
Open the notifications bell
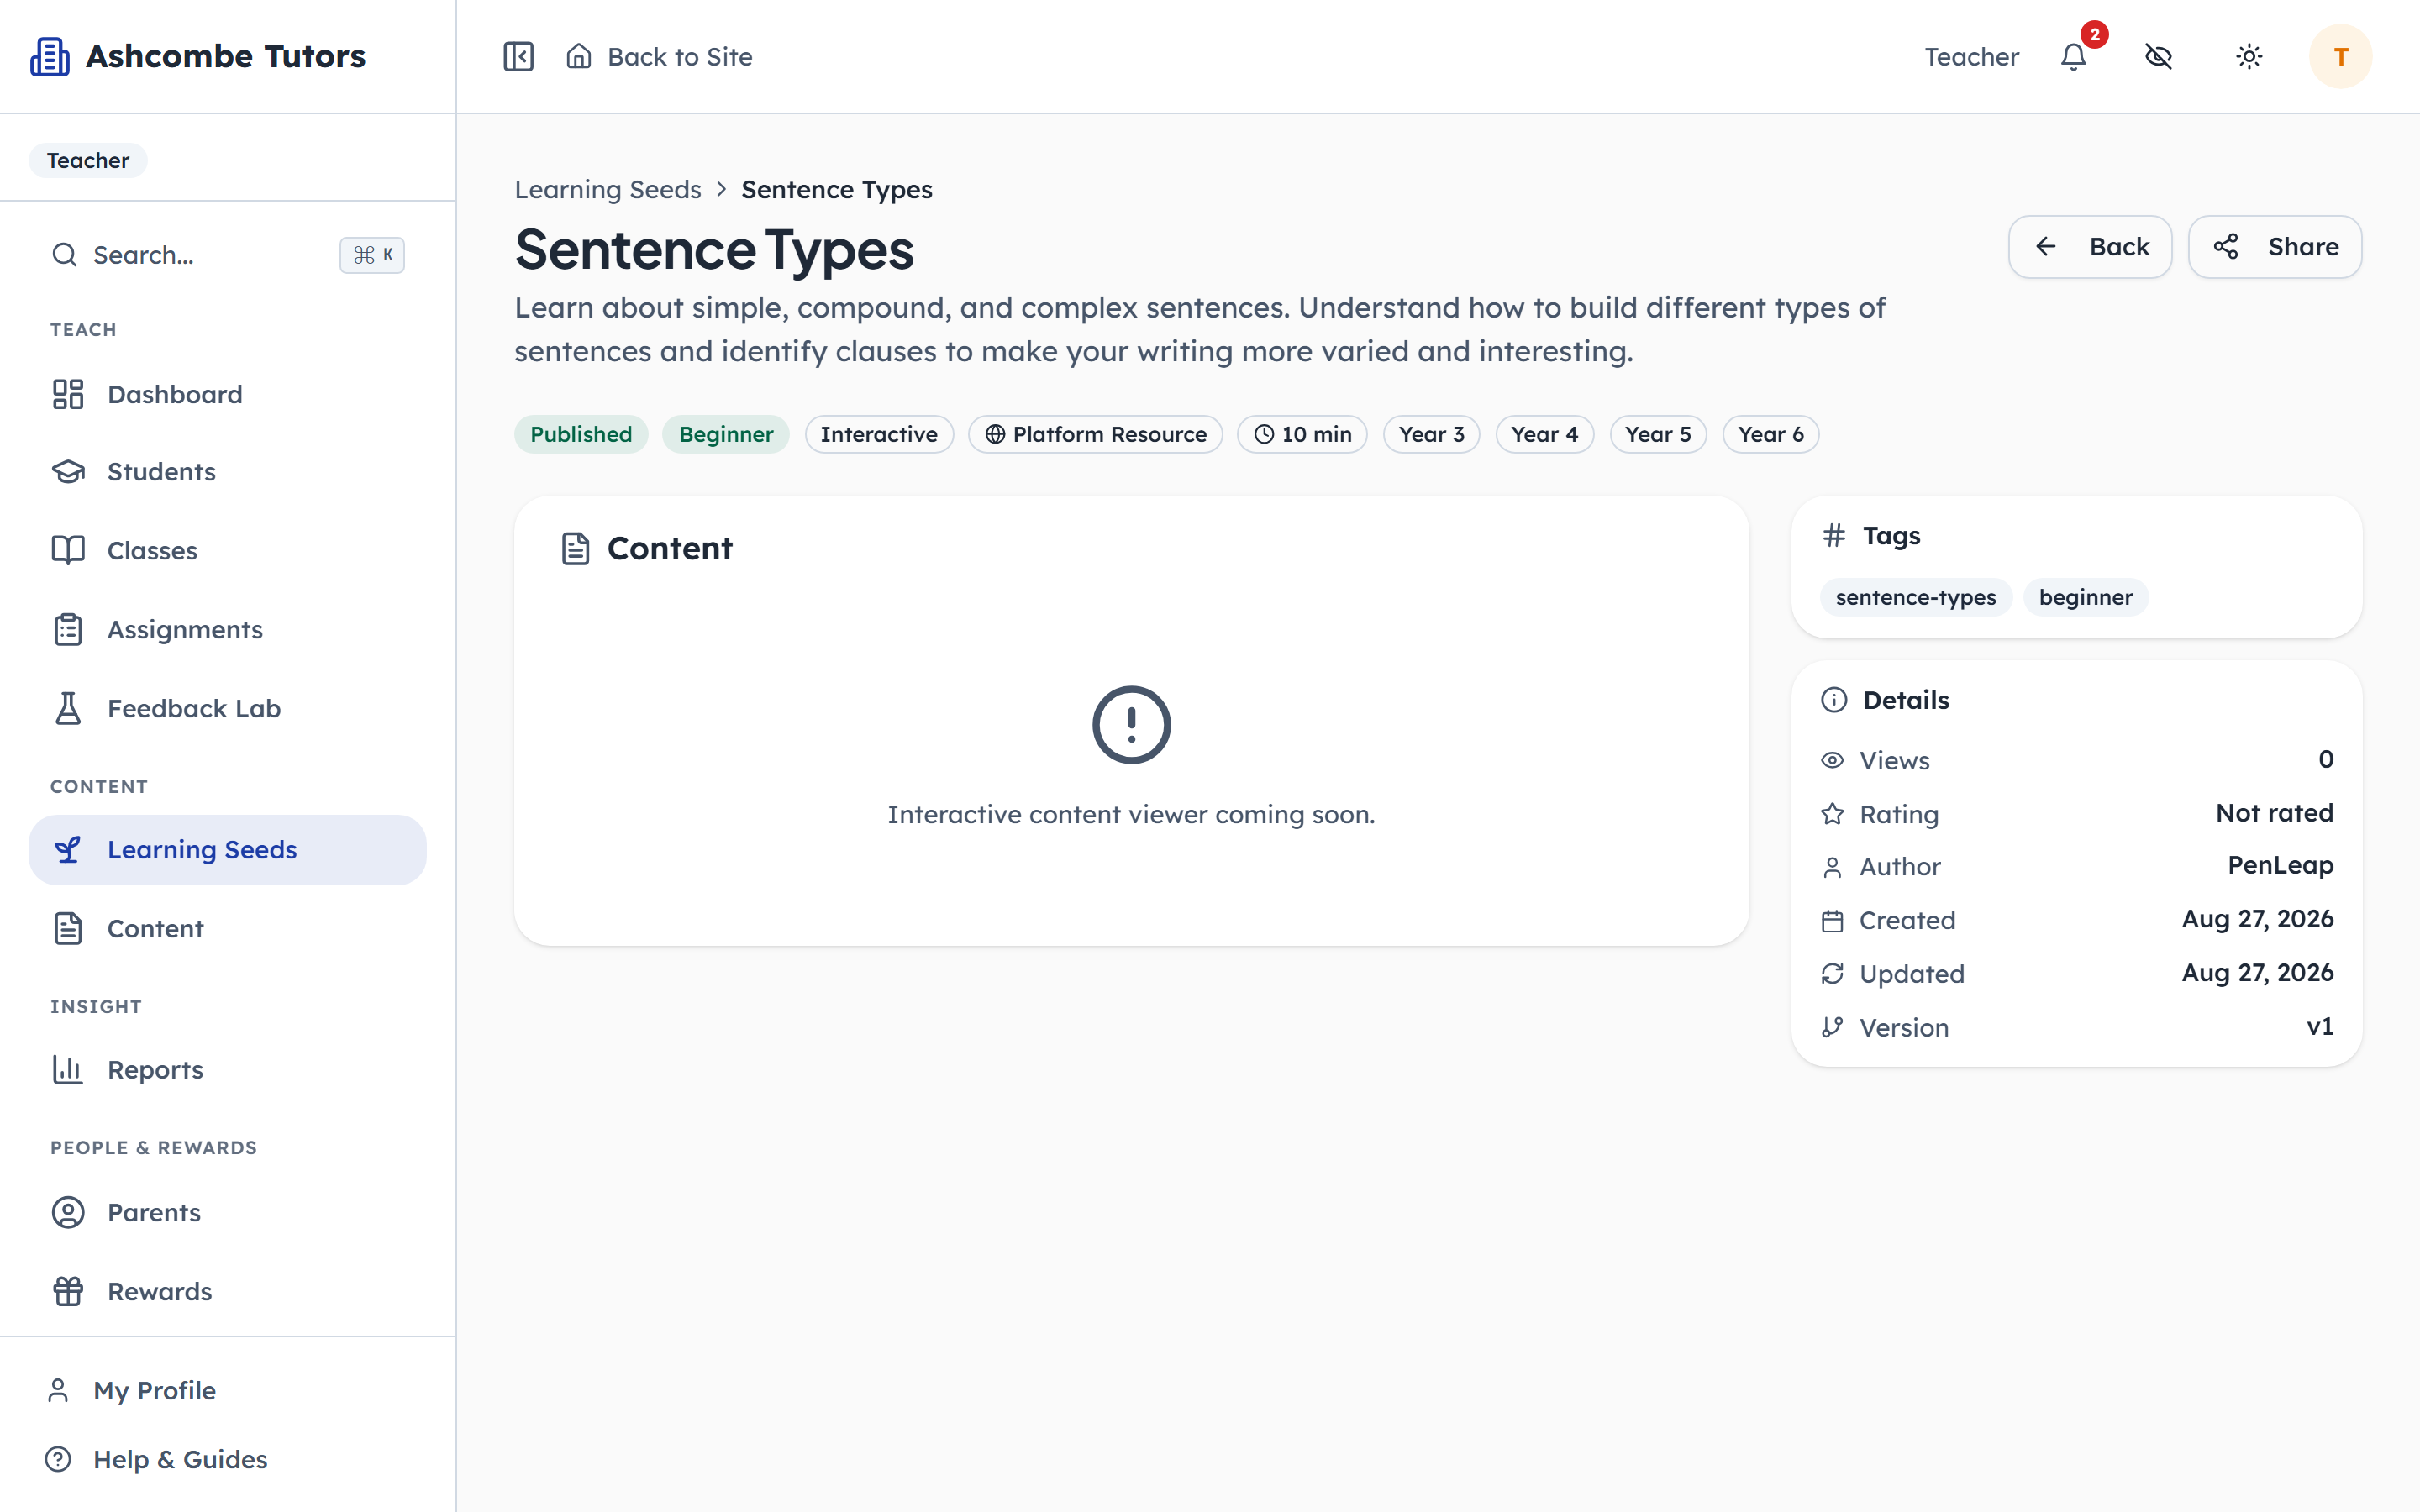pyautogui.click(x=2074, y=56)
